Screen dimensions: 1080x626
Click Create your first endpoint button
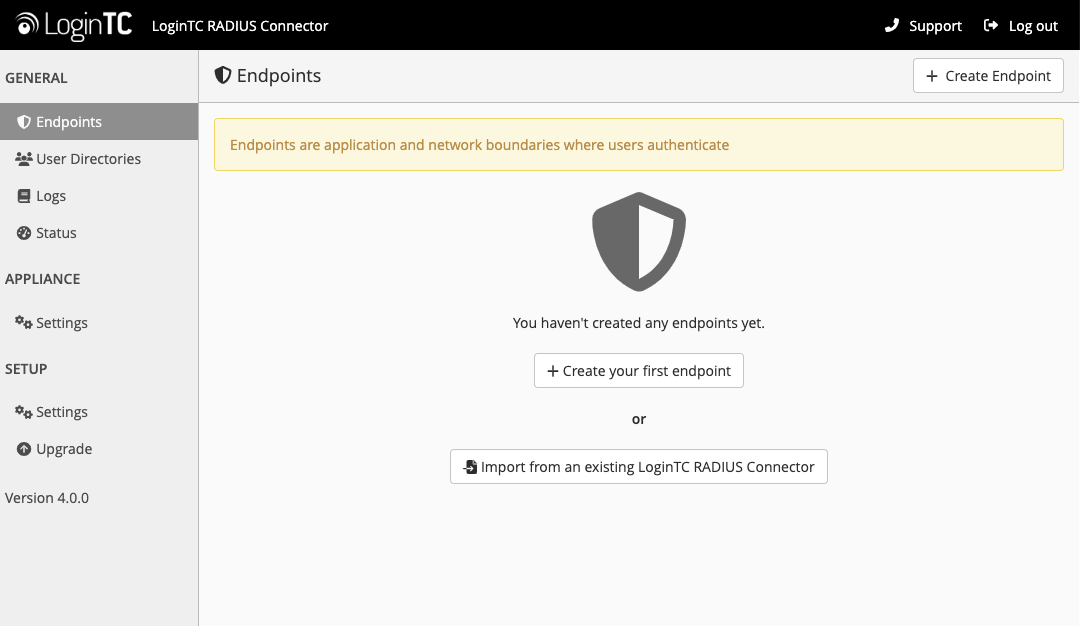tap(638, 371)
